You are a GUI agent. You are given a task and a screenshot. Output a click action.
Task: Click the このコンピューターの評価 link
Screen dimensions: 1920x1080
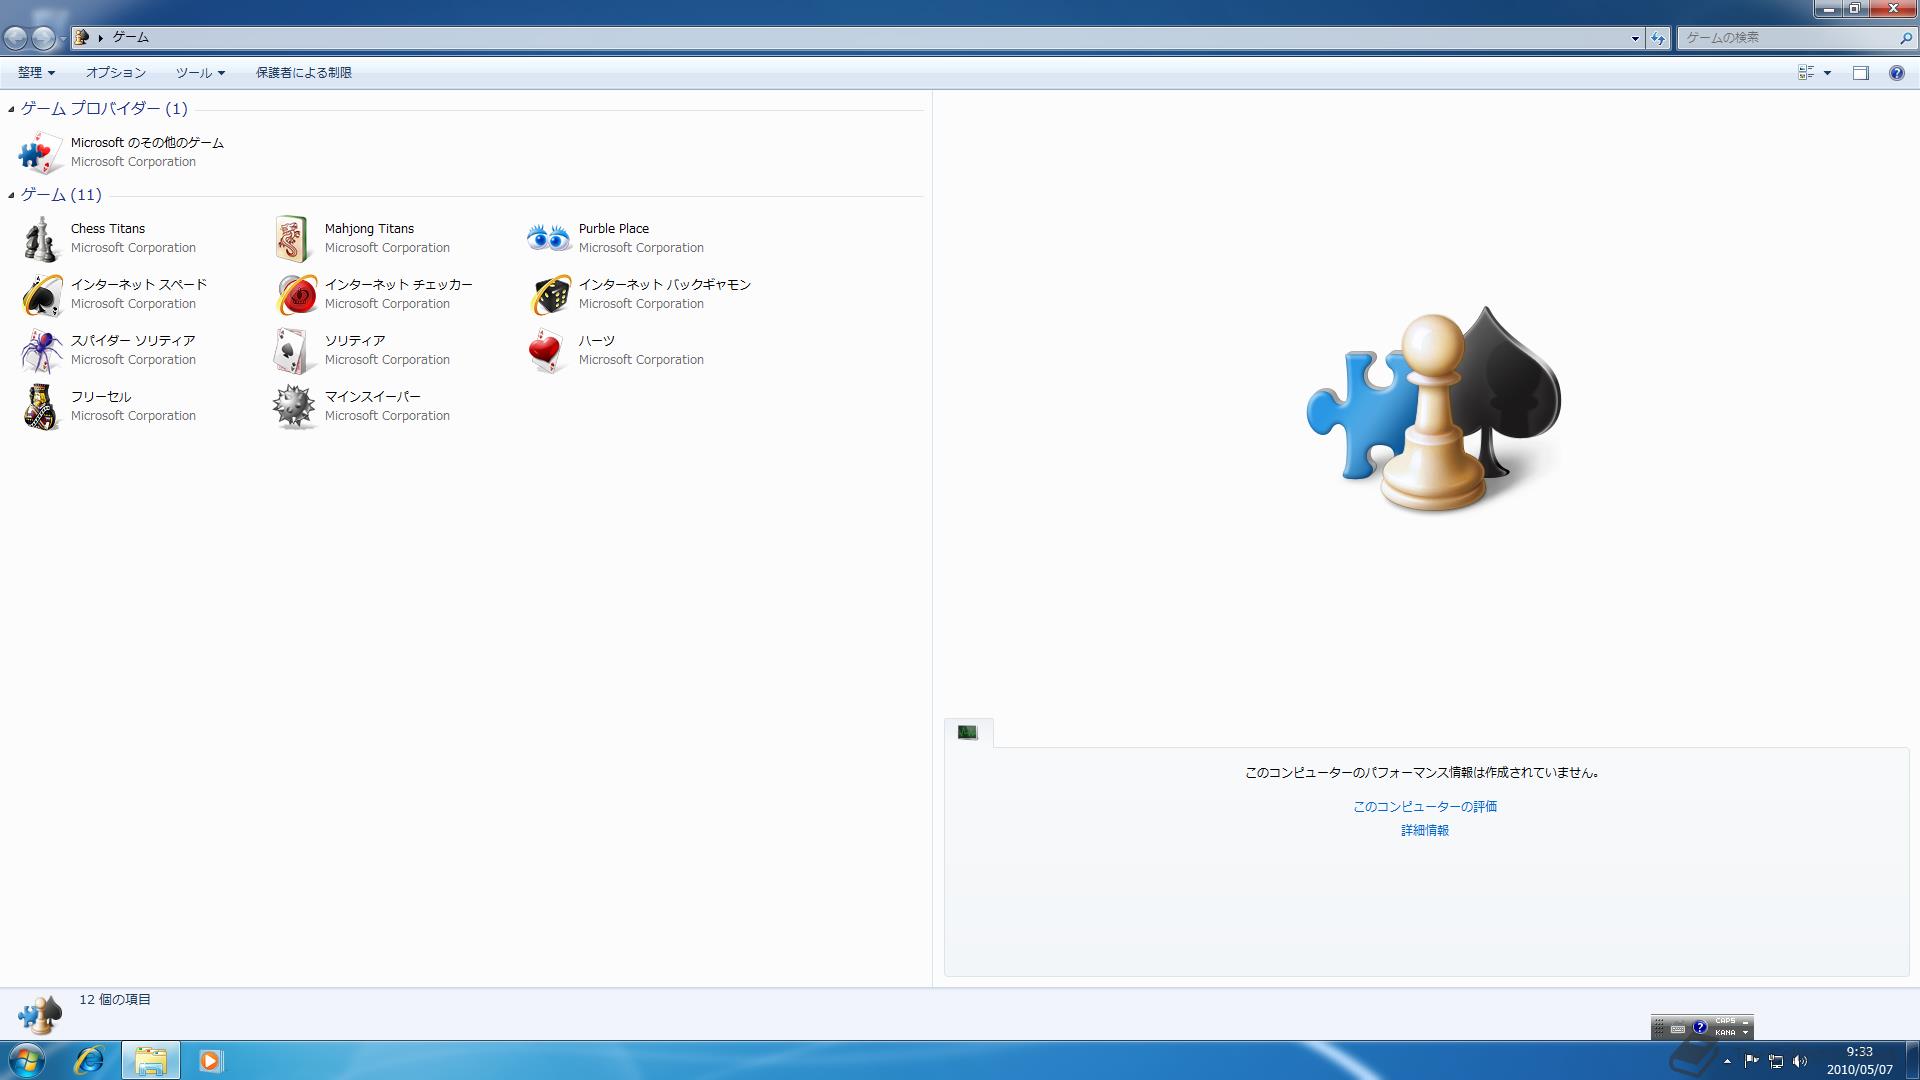click(1425, 807)
